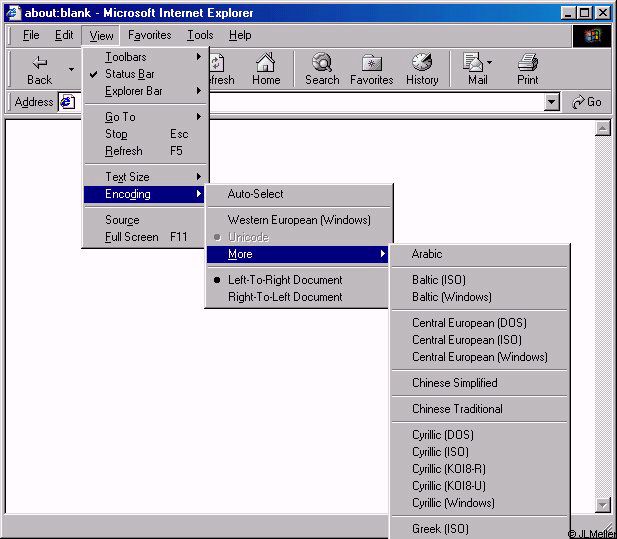Select Chinese Simplified encoding
This screenshot has height=539, width=617.
(x=479, y=383)
